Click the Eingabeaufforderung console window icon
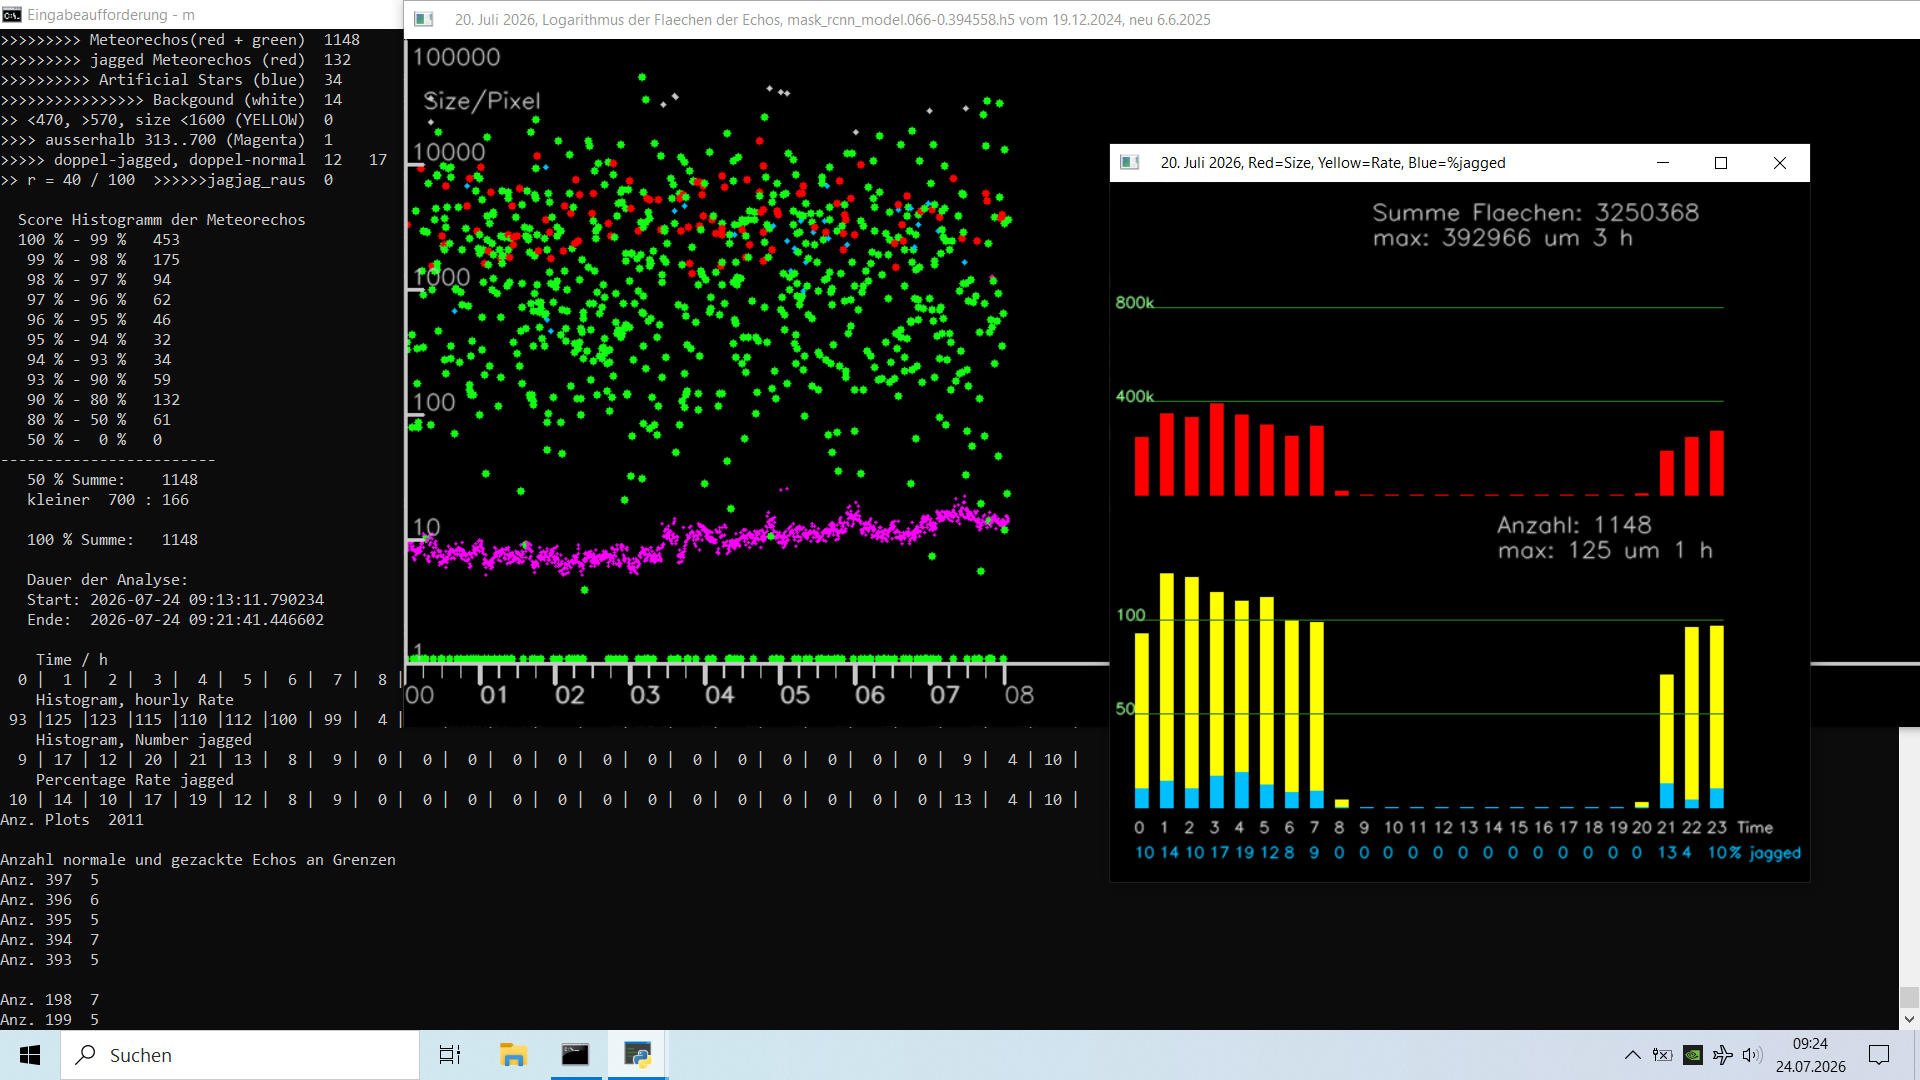Viewport: 1920px width, 1080px height. (x=12, y=15)
